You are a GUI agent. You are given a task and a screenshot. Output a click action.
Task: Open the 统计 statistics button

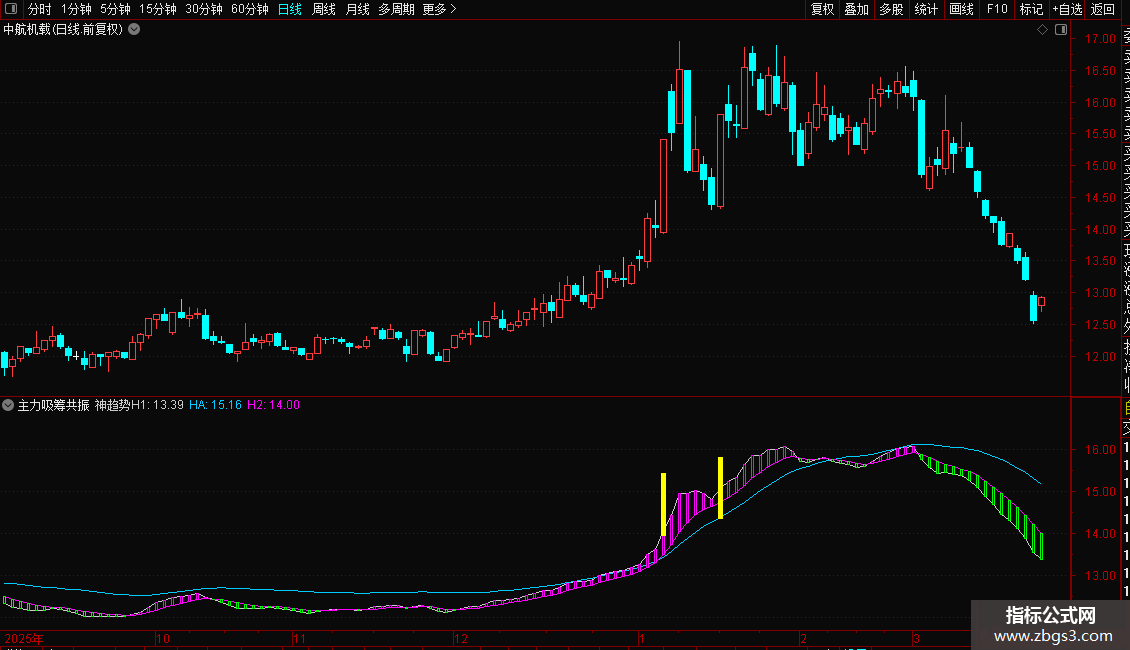click(x=926, y=9)
